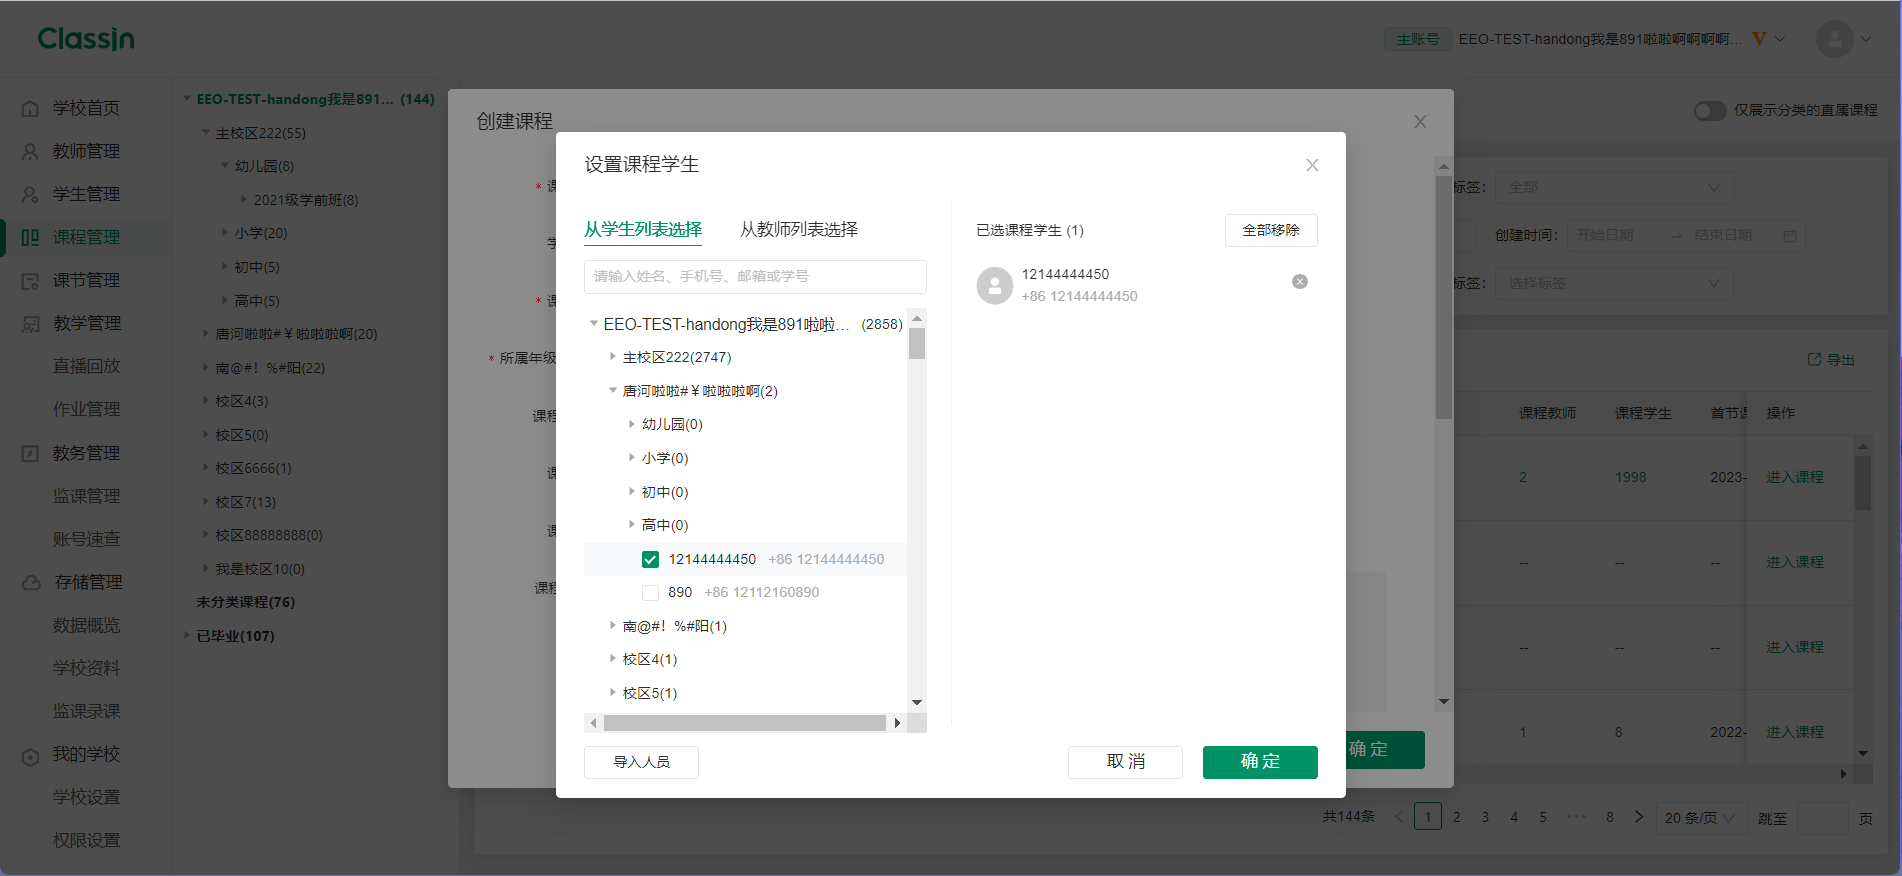This screenshot has height=876, width=1902.
Task: Click the 教师管理 person icon
Action: 31,151
